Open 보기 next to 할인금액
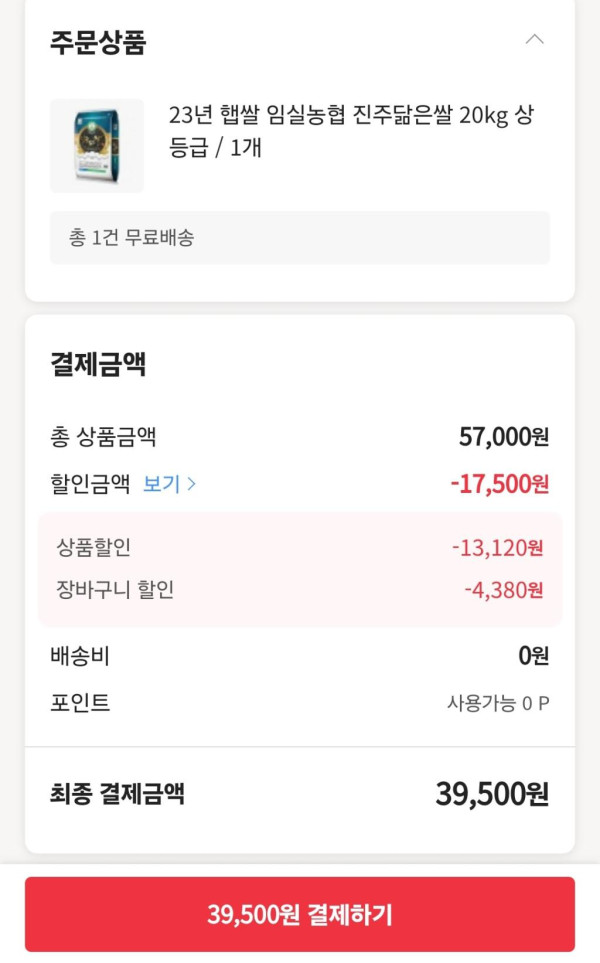 pyautogui.click(x=161, y=484)
